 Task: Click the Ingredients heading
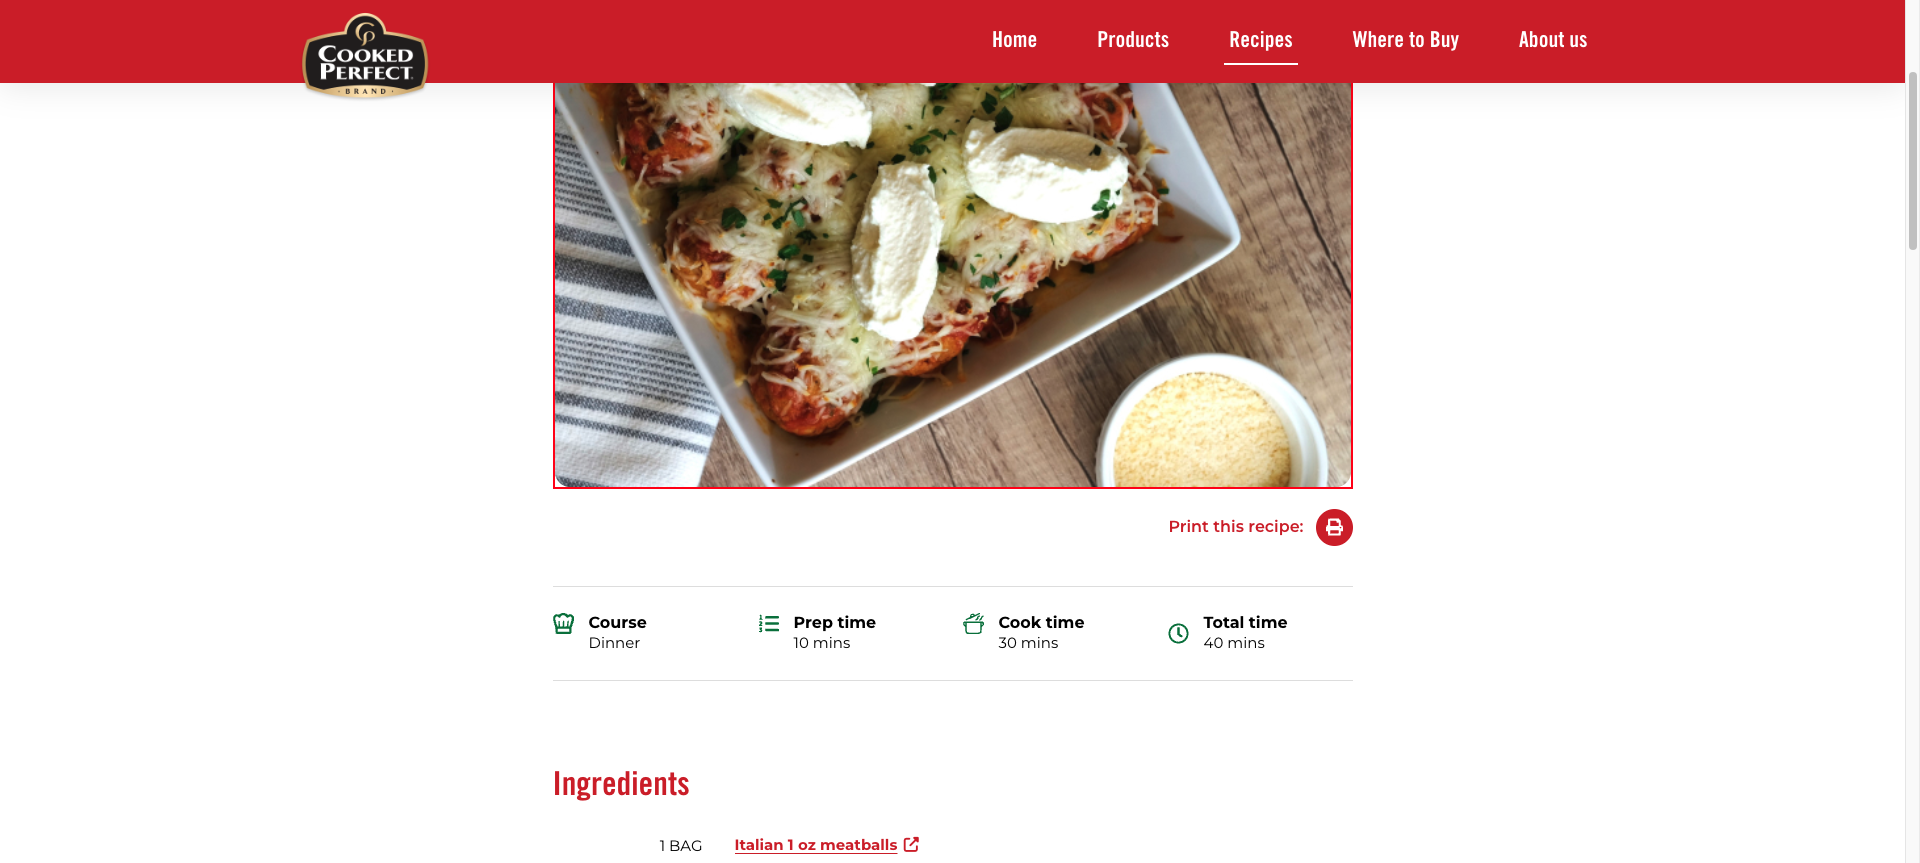click(621, 784)
